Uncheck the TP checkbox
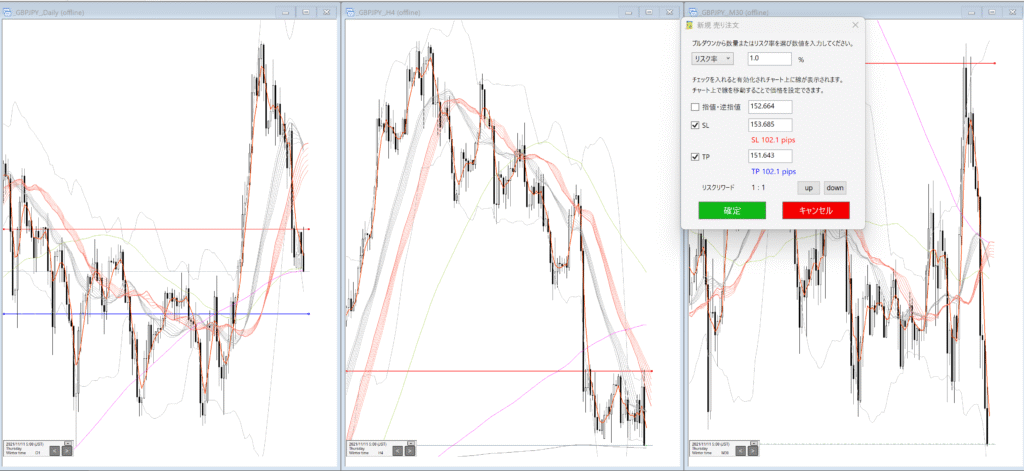Screen dimensions: 1024x471 coord(695,157)
